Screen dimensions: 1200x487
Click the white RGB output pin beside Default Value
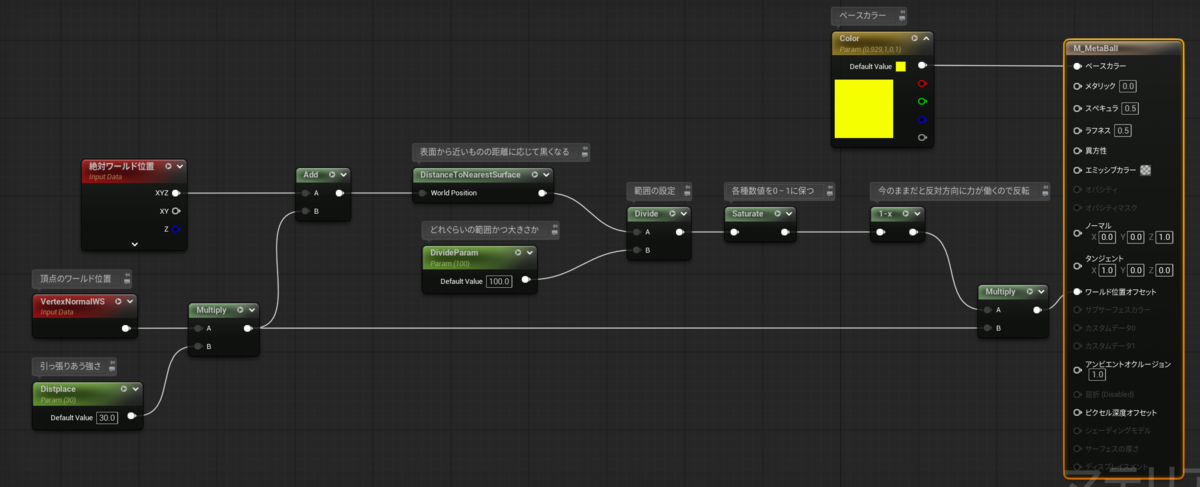coord(922,66)
